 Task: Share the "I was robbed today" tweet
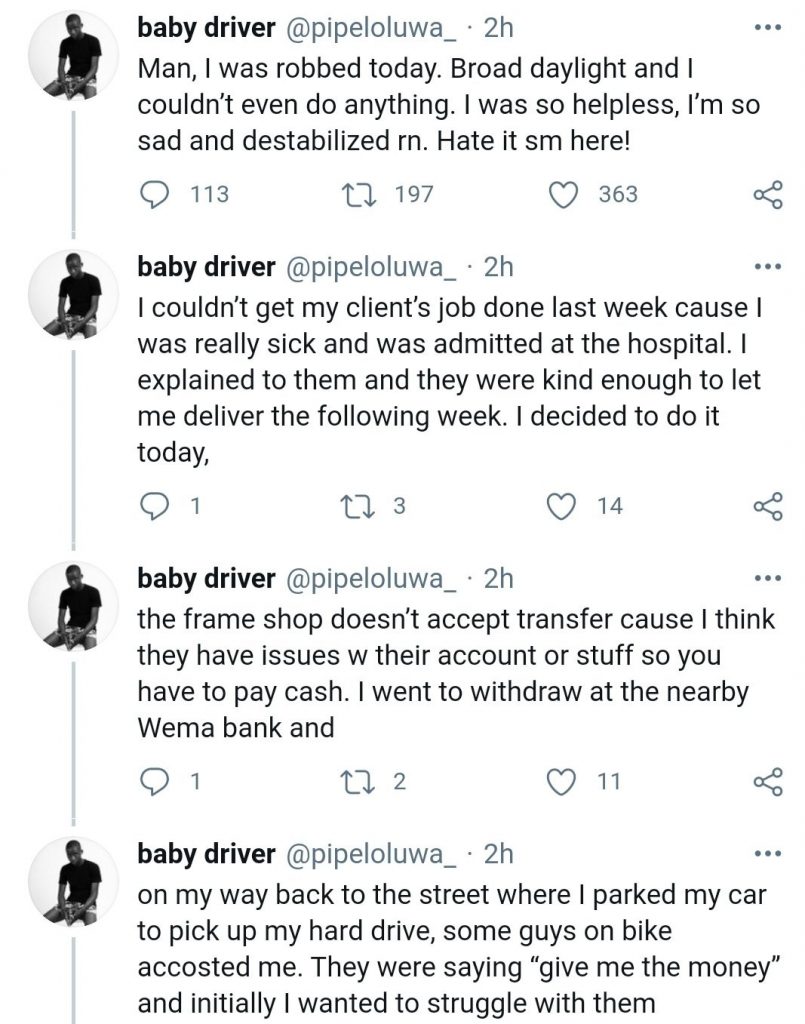click(x=767, y=195)
